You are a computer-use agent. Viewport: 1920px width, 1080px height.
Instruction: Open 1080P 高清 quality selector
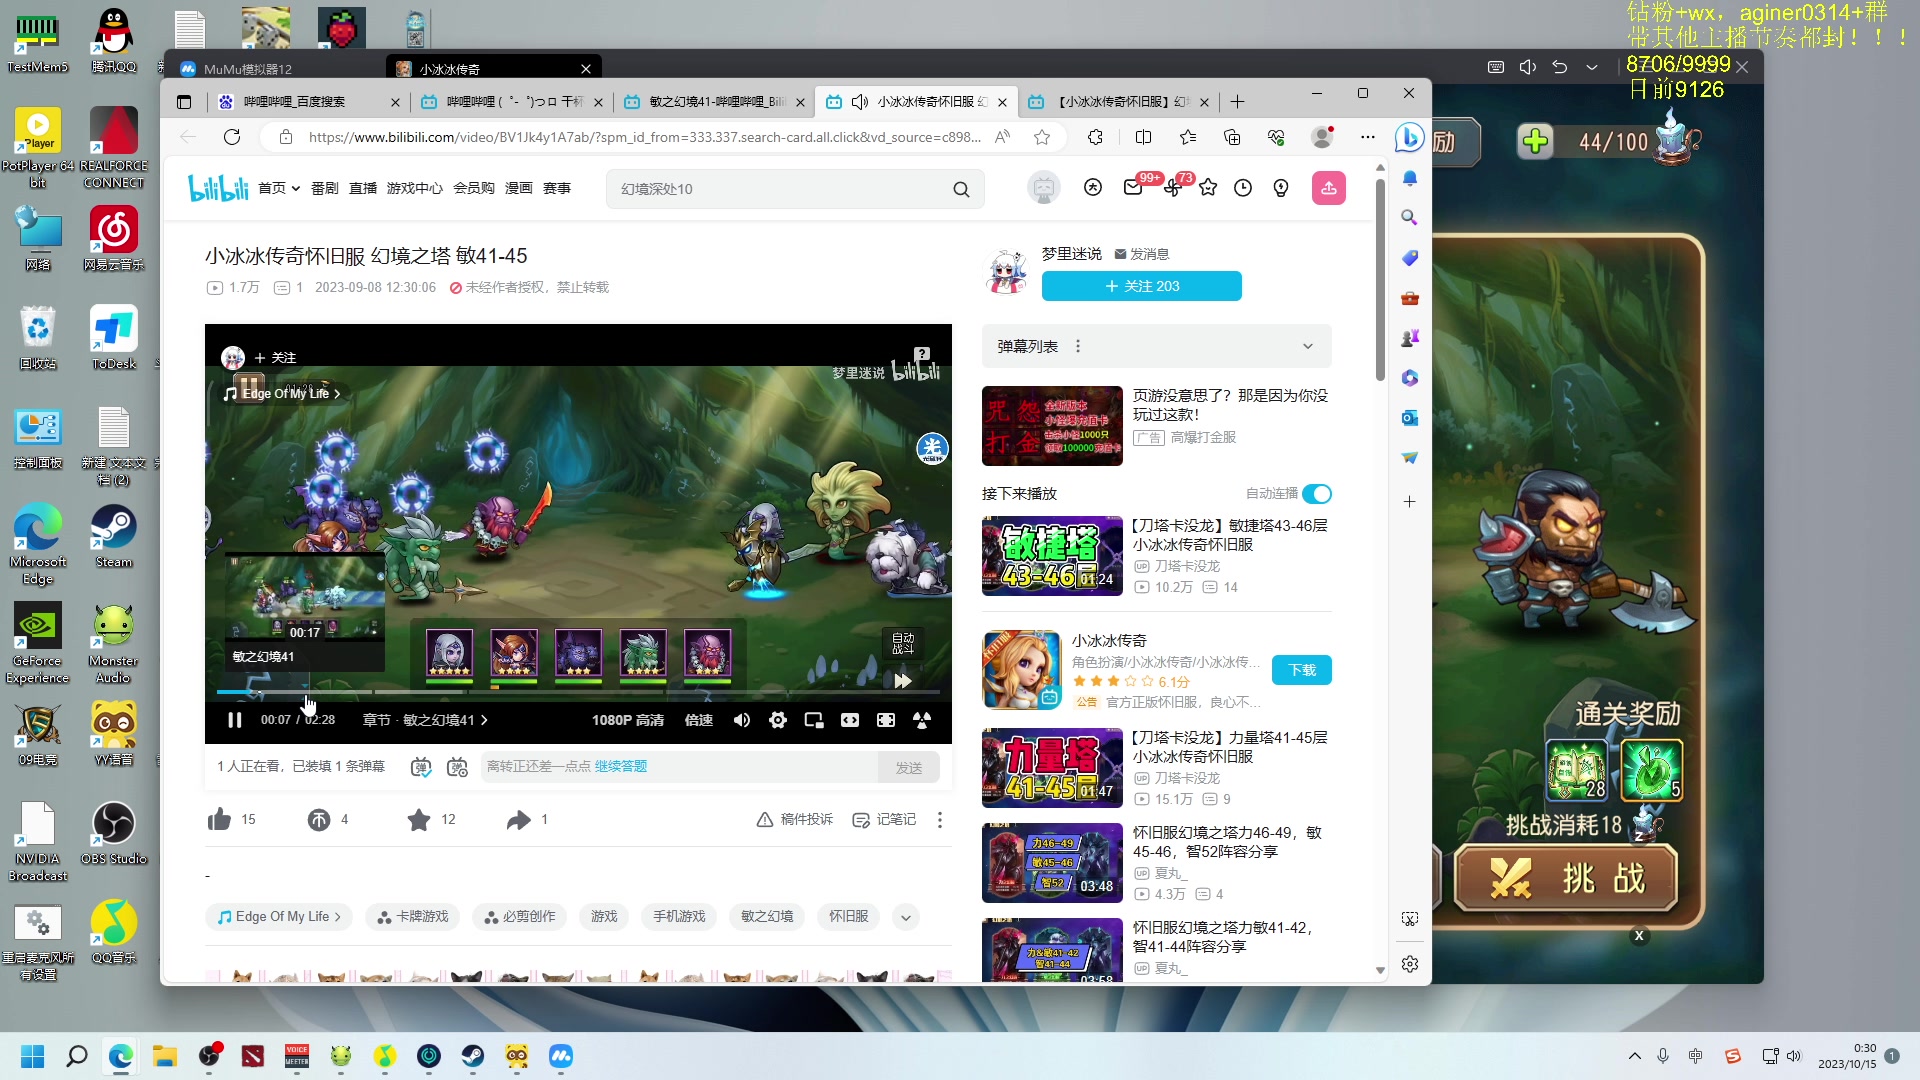coord(628,720)
